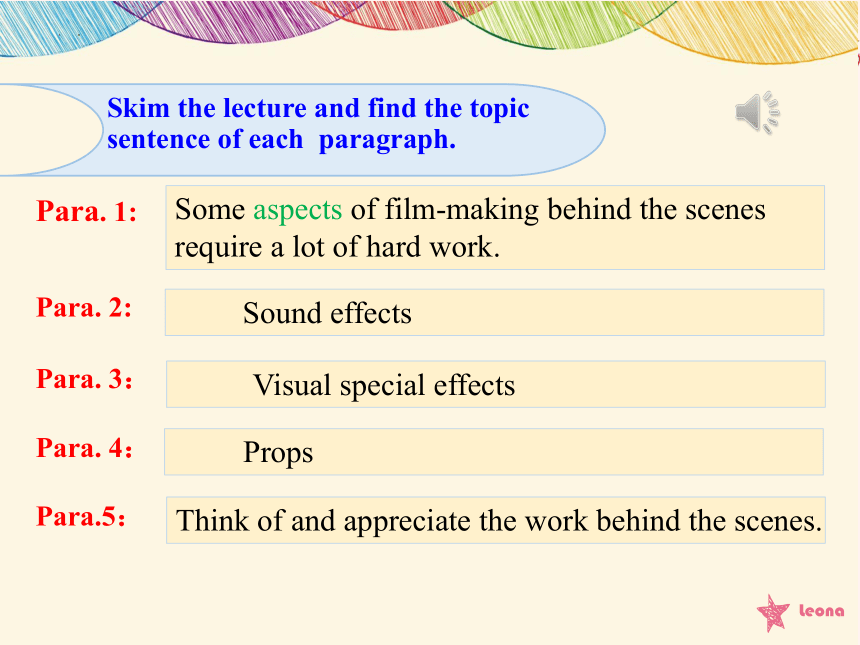Click the Para.5 label
Viewport: 860px width, 645px height.
[81, 517]
